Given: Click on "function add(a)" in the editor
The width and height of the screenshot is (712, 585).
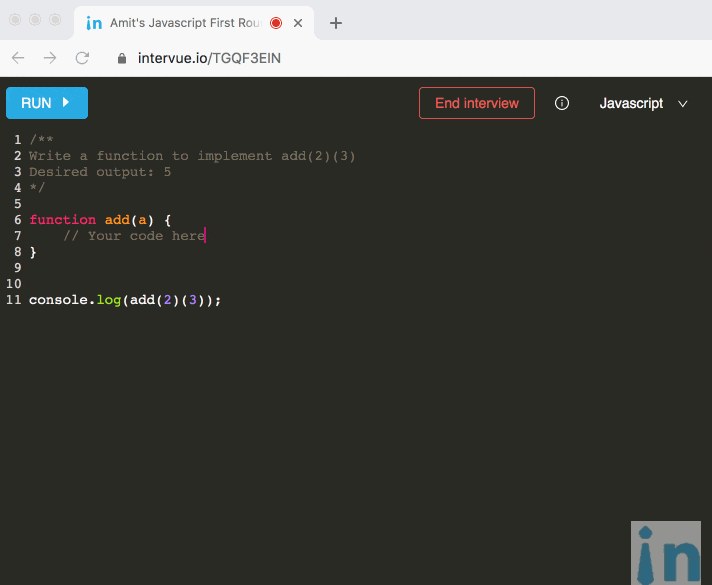Looking at the screenshot, I should tap(95, 220).
